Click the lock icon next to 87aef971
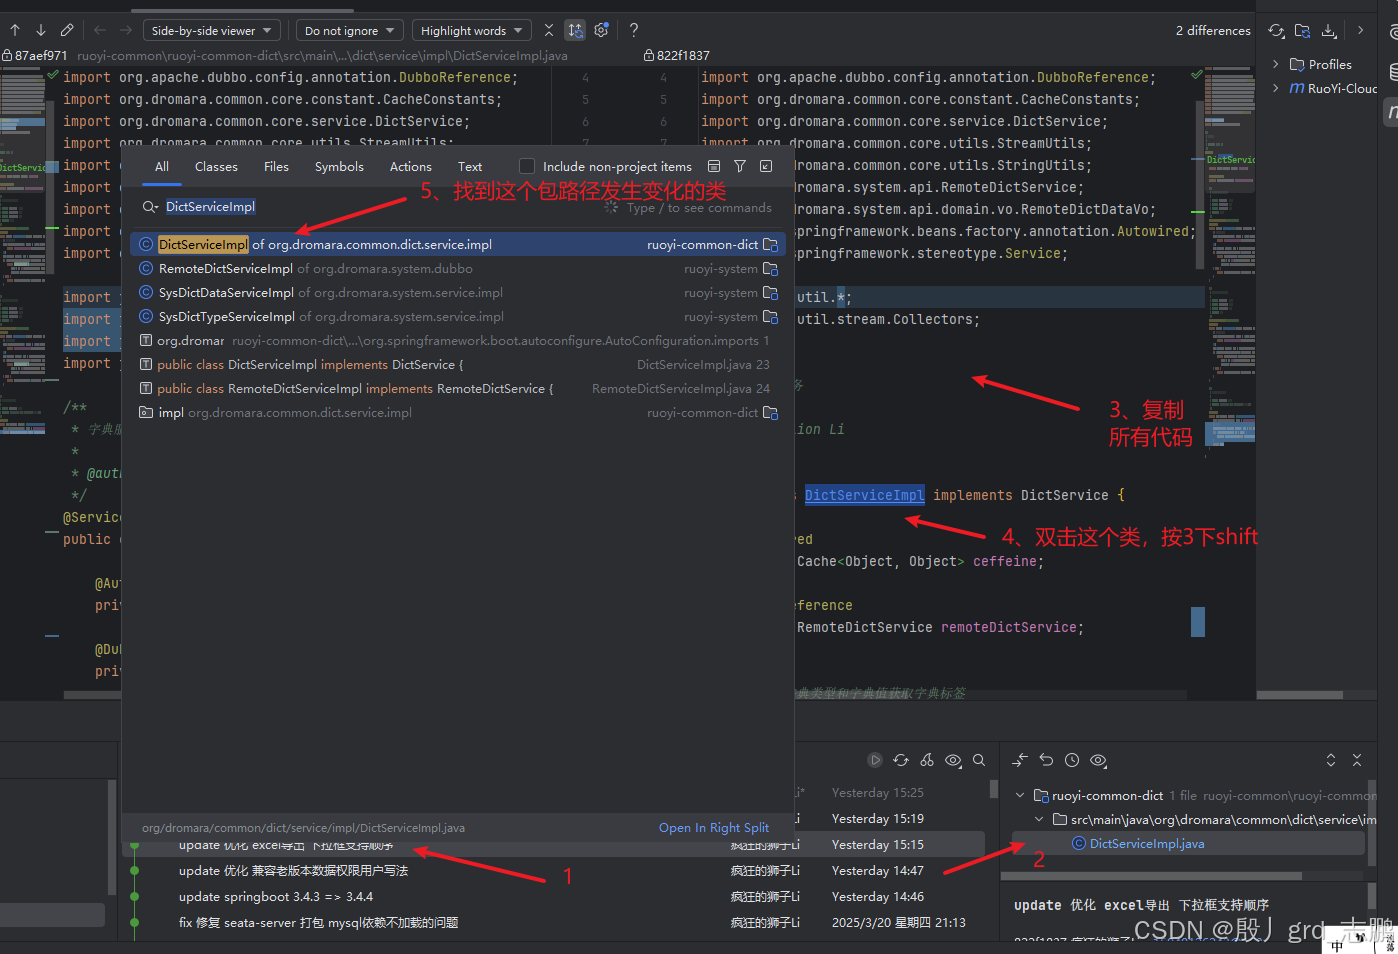Image resolution: width=1398 pixels, height=954 pixels. click(7, 56)
